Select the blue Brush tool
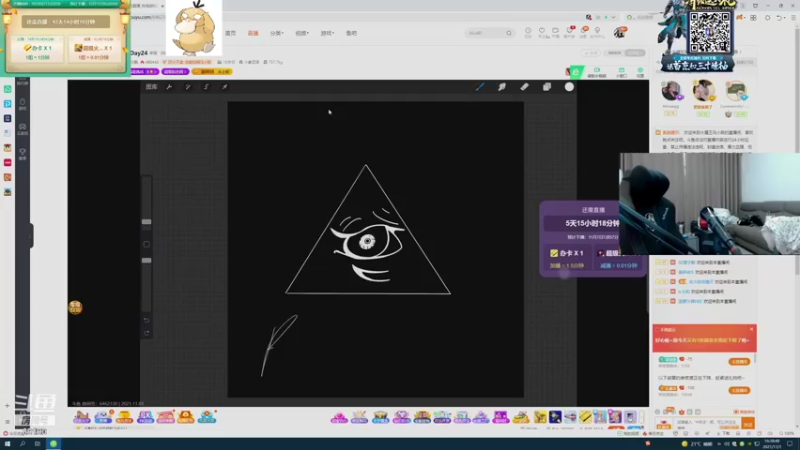Image resolution: width=800 pixels, height=450 pixels. [480, 87]
